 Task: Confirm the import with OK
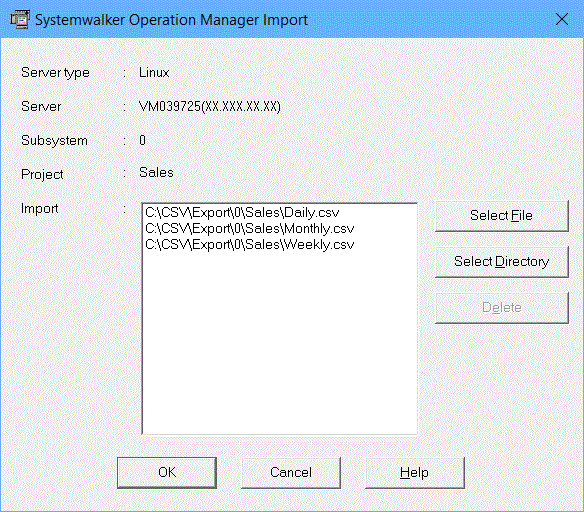pyautogui.click(x=167, y=473)
